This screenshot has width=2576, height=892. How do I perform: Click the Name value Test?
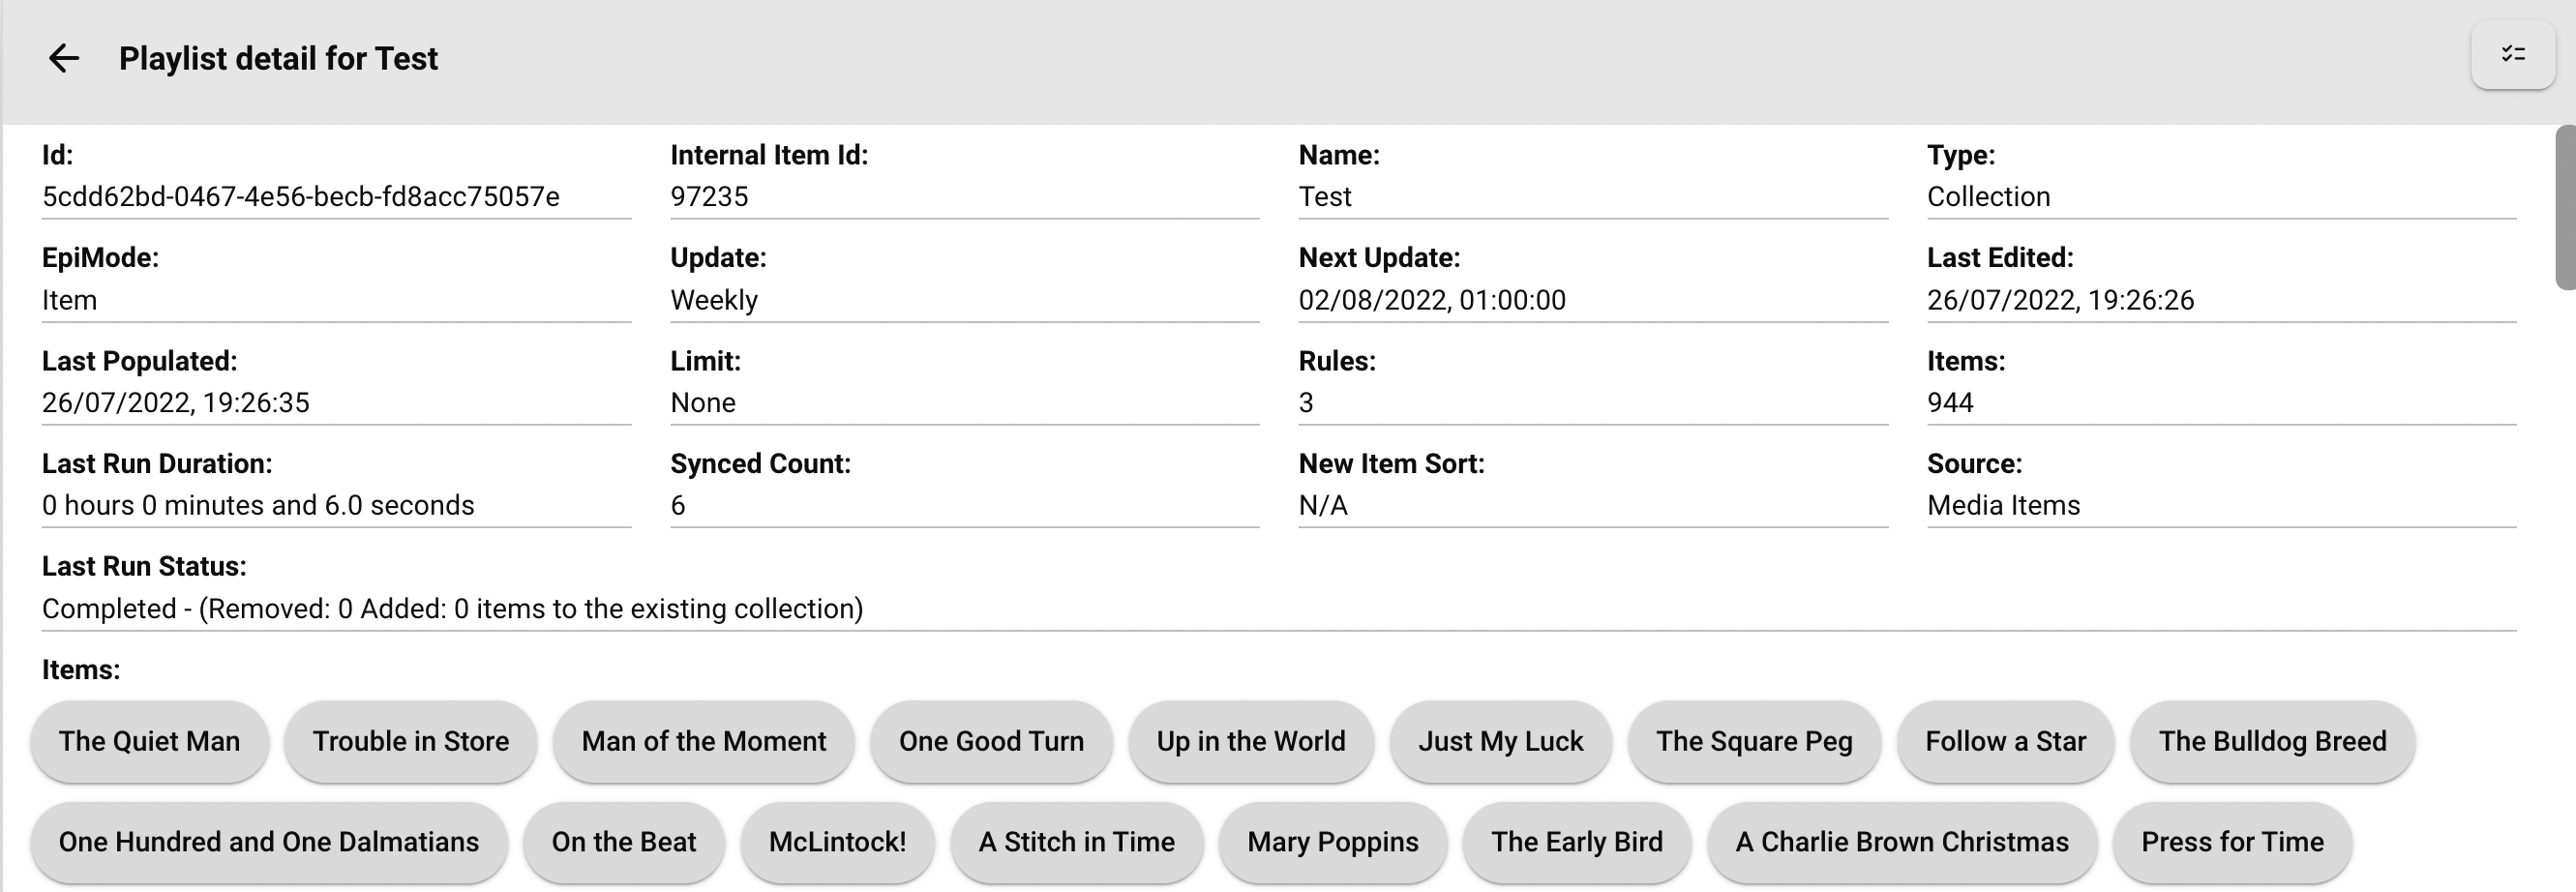click(x=1325, y=197)
